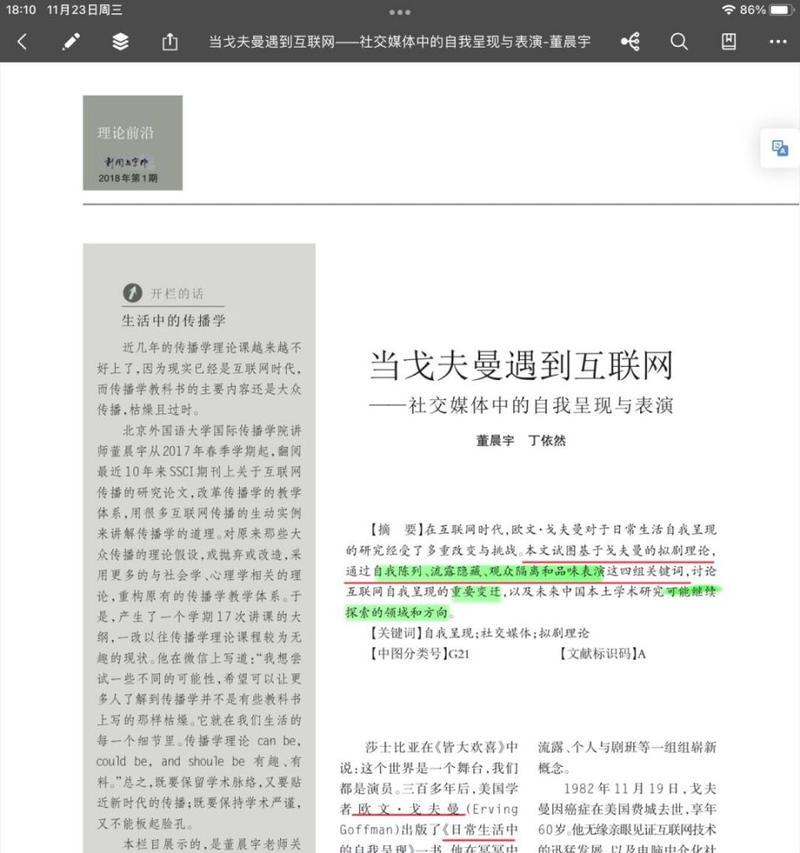Tap author name 董晨宇
Image resolution: width=800 pixels, height=853 pixels.
(495, 440)
